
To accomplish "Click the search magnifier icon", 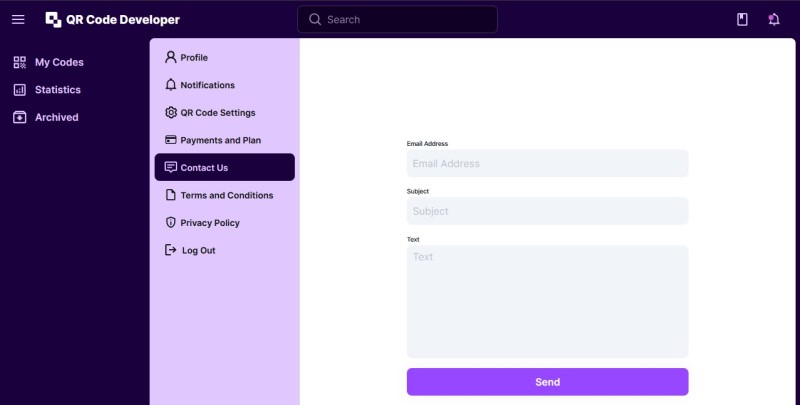I will tap(315, 19).
